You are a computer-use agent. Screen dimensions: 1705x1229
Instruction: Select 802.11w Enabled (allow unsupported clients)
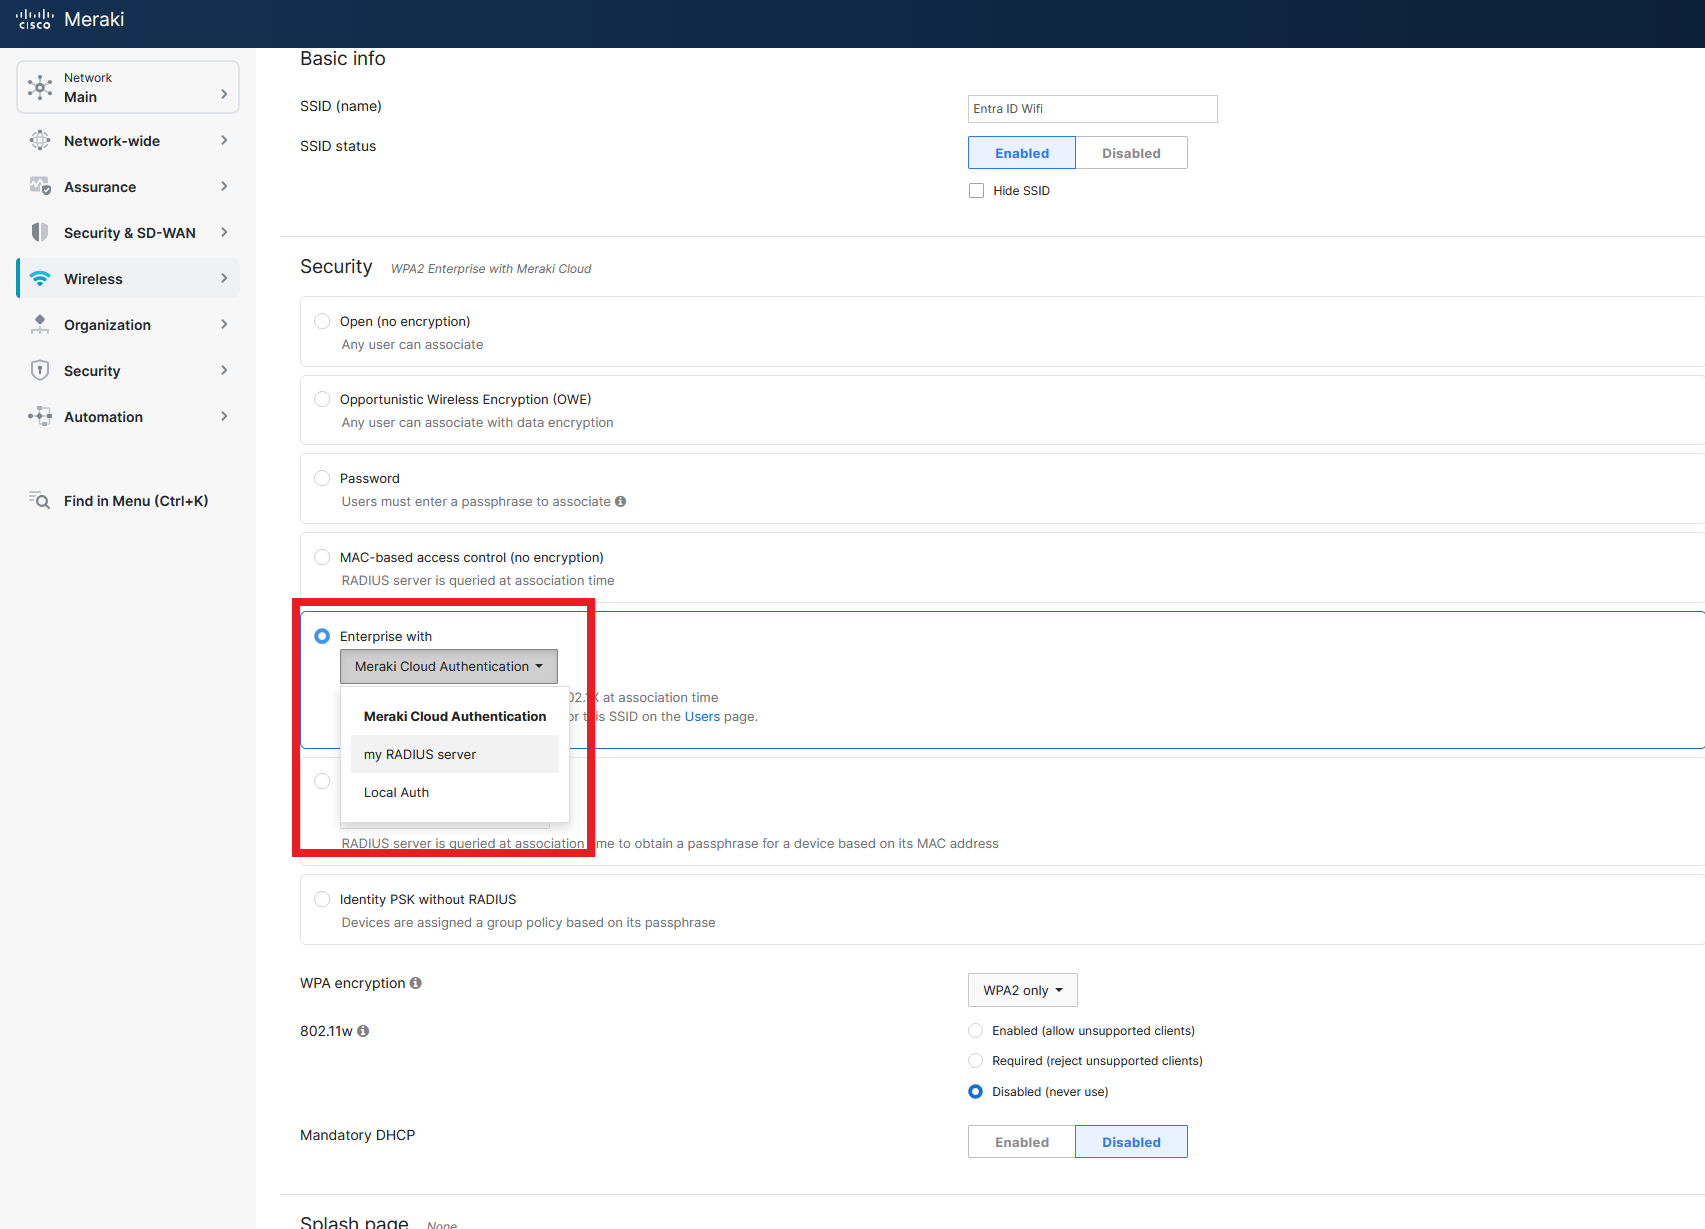click(976, 1031)
